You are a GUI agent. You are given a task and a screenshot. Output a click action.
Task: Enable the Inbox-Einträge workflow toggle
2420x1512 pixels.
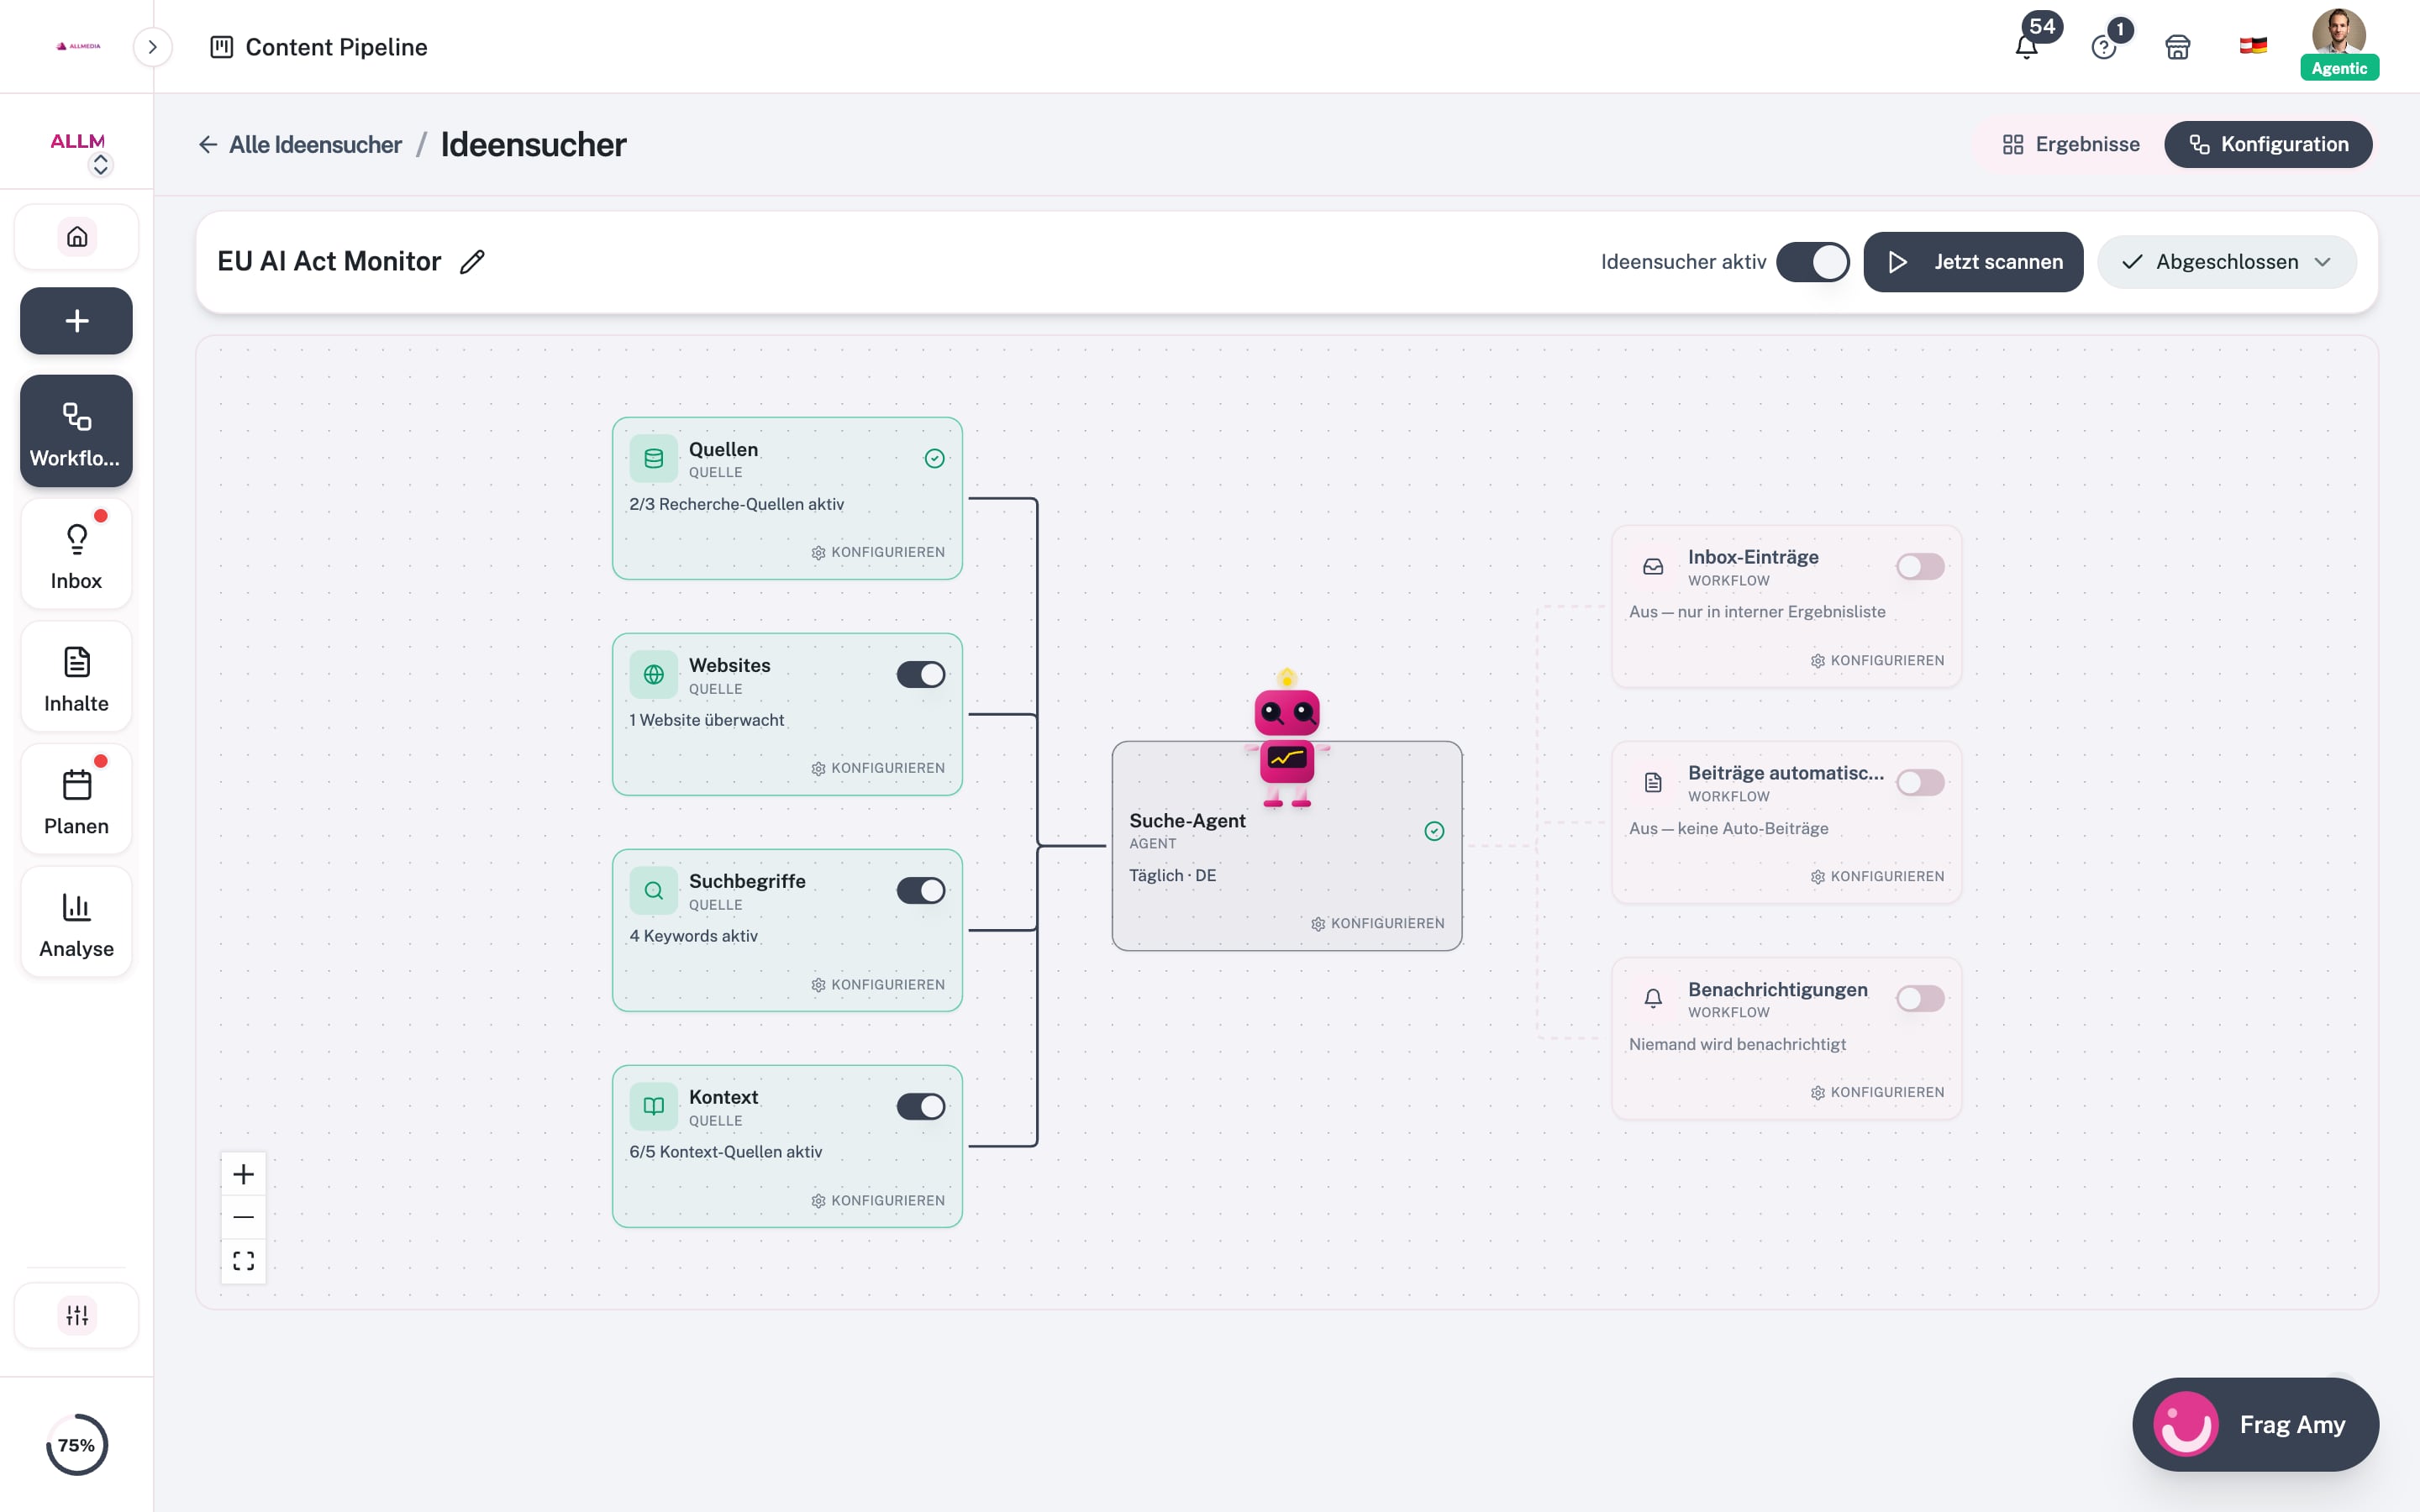(1920, 567)
